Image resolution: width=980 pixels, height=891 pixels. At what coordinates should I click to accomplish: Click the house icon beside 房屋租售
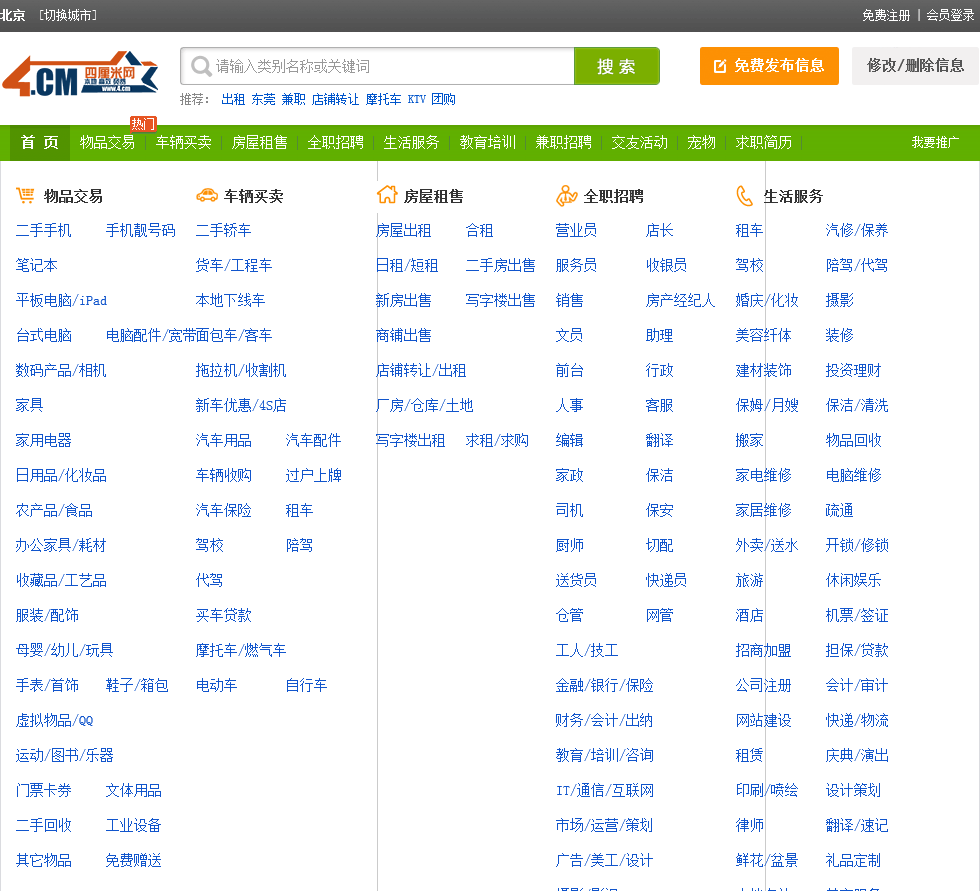tap(387, 195)
